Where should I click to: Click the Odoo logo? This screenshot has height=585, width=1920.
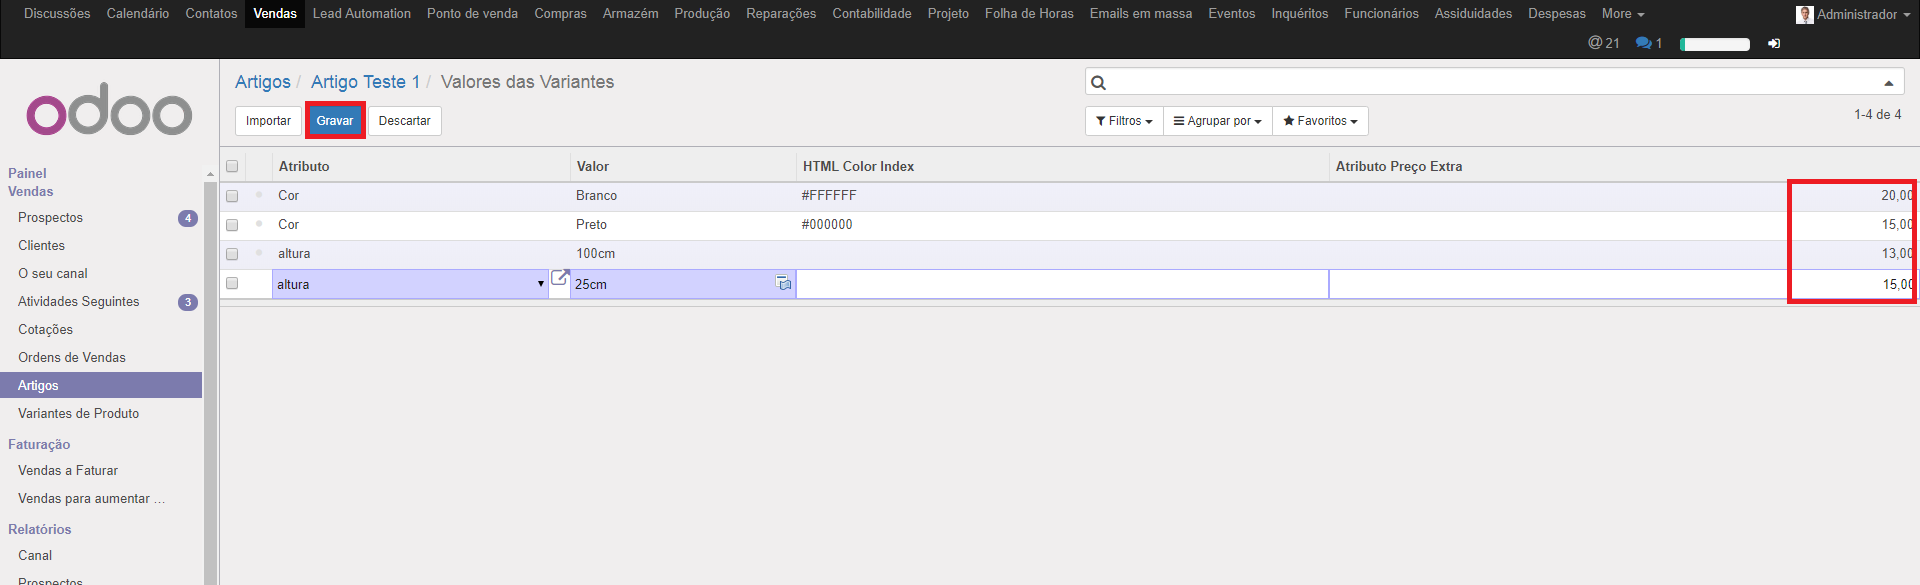[109, 110]
